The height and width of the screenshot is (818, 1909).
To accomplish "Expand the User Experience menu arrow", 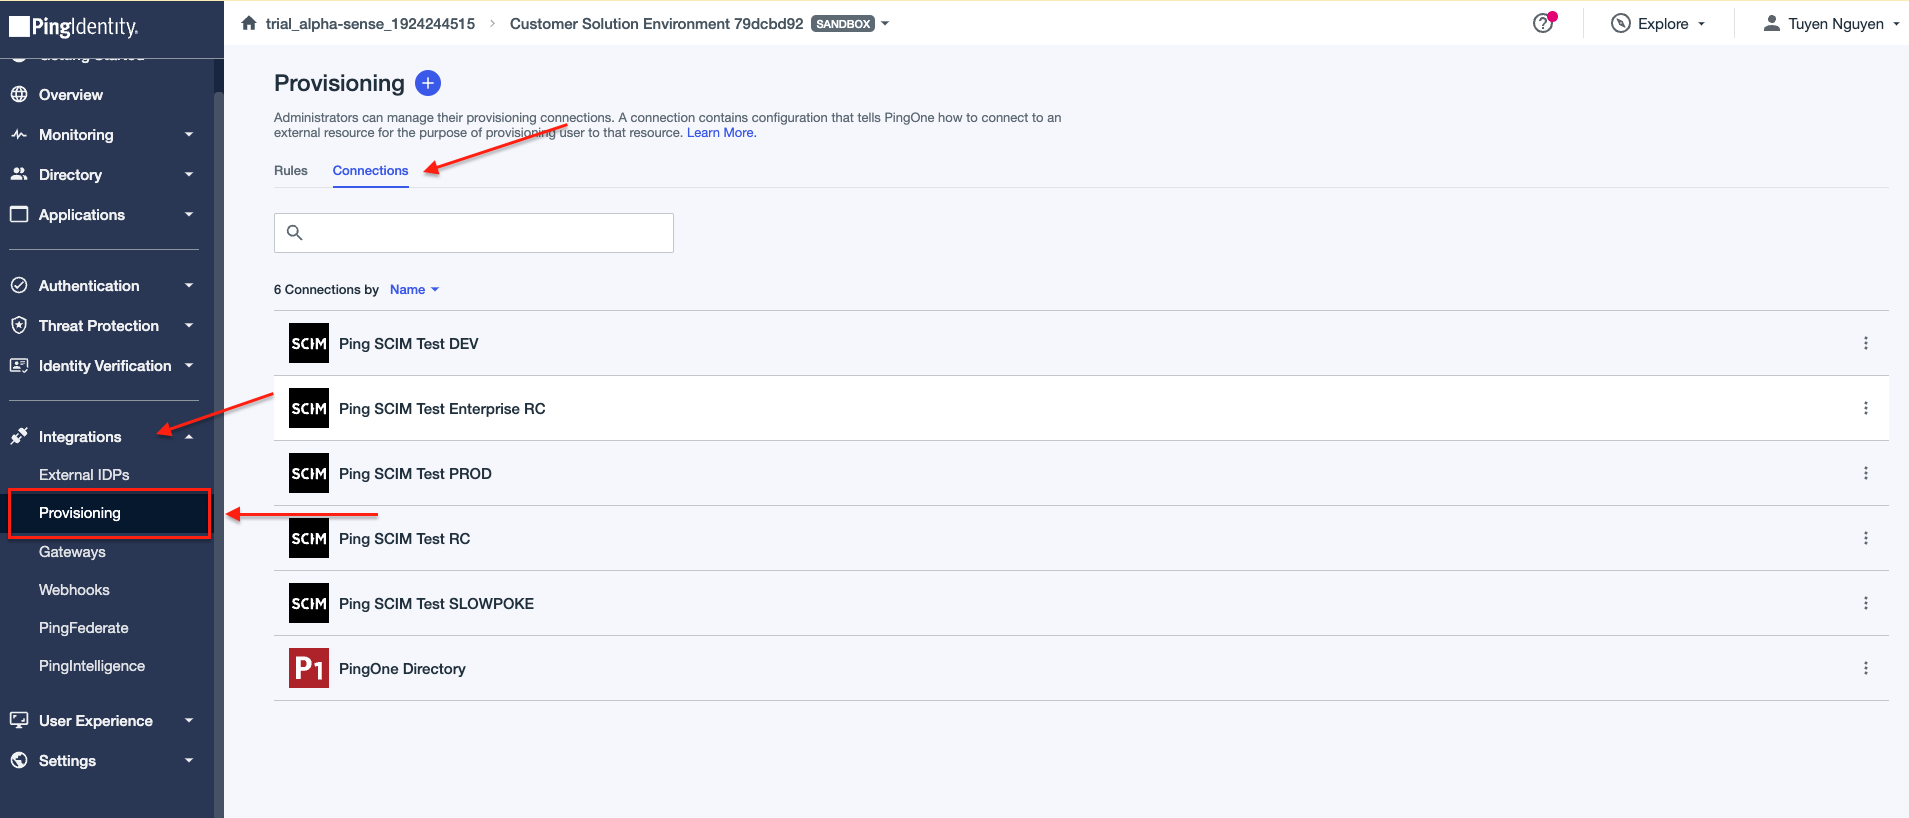I will pyautogui.click(x=189, y=720).
